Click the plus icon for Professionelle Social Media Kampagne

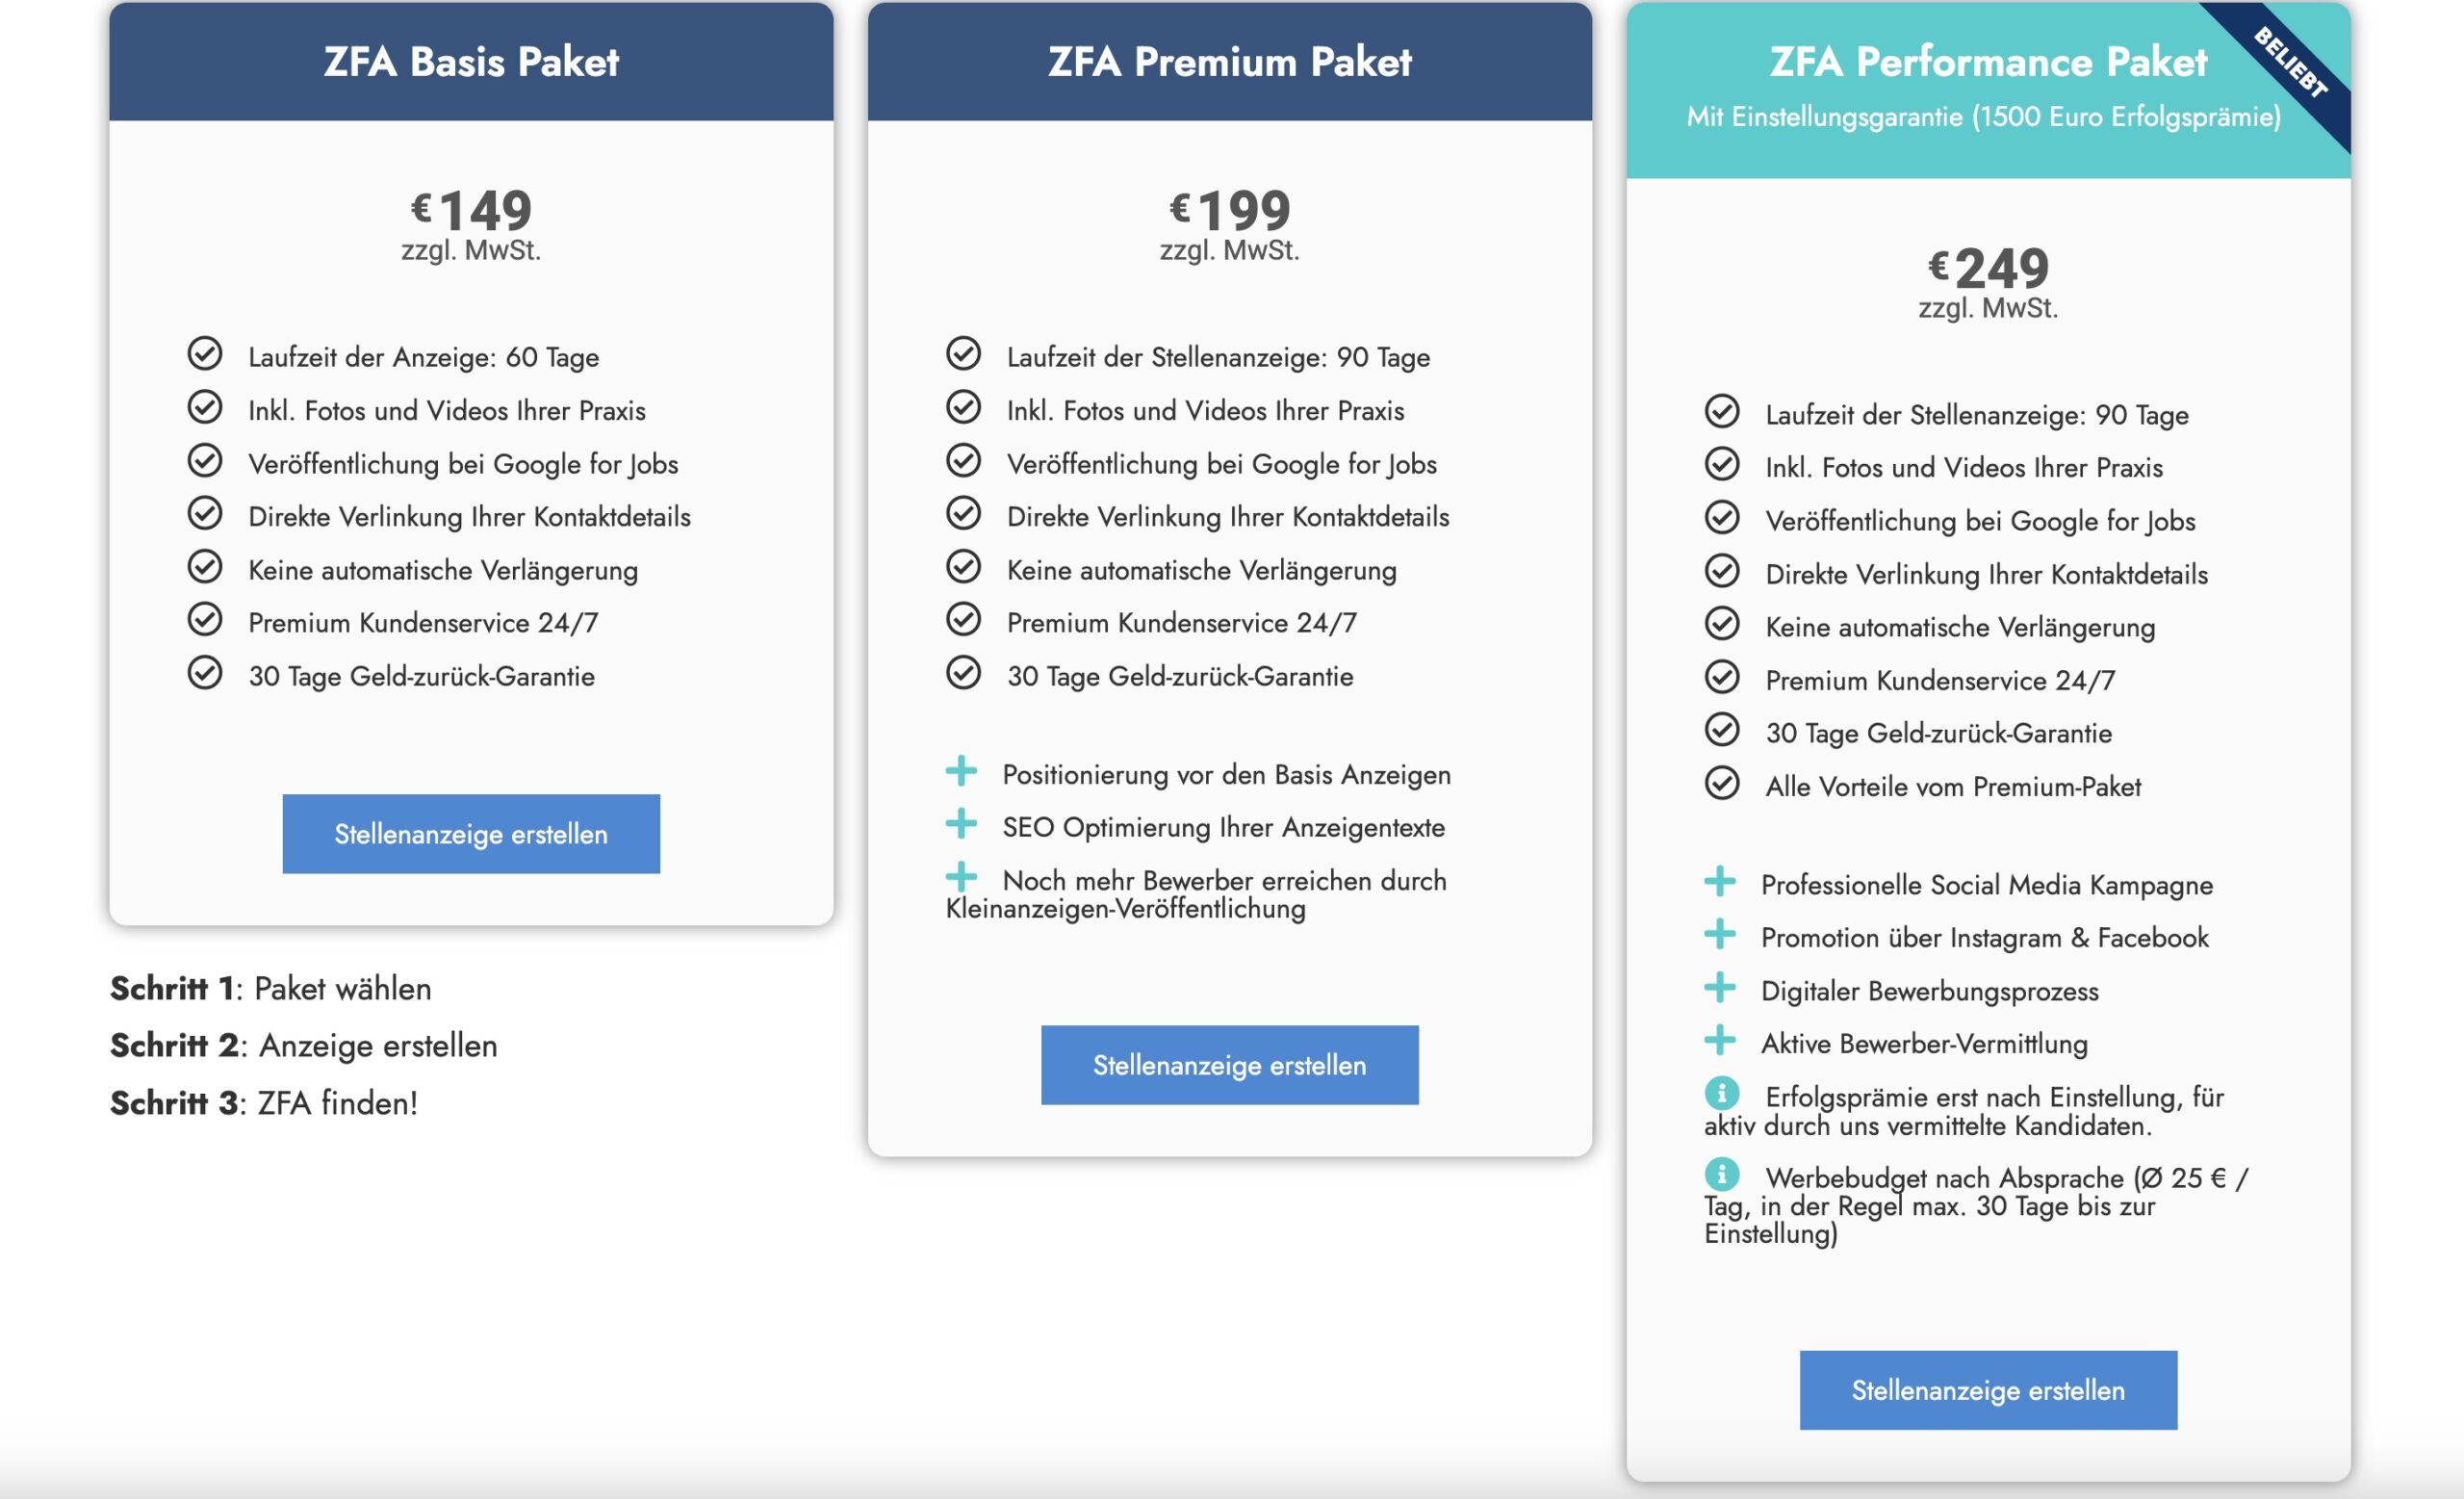pos(1719,881)
